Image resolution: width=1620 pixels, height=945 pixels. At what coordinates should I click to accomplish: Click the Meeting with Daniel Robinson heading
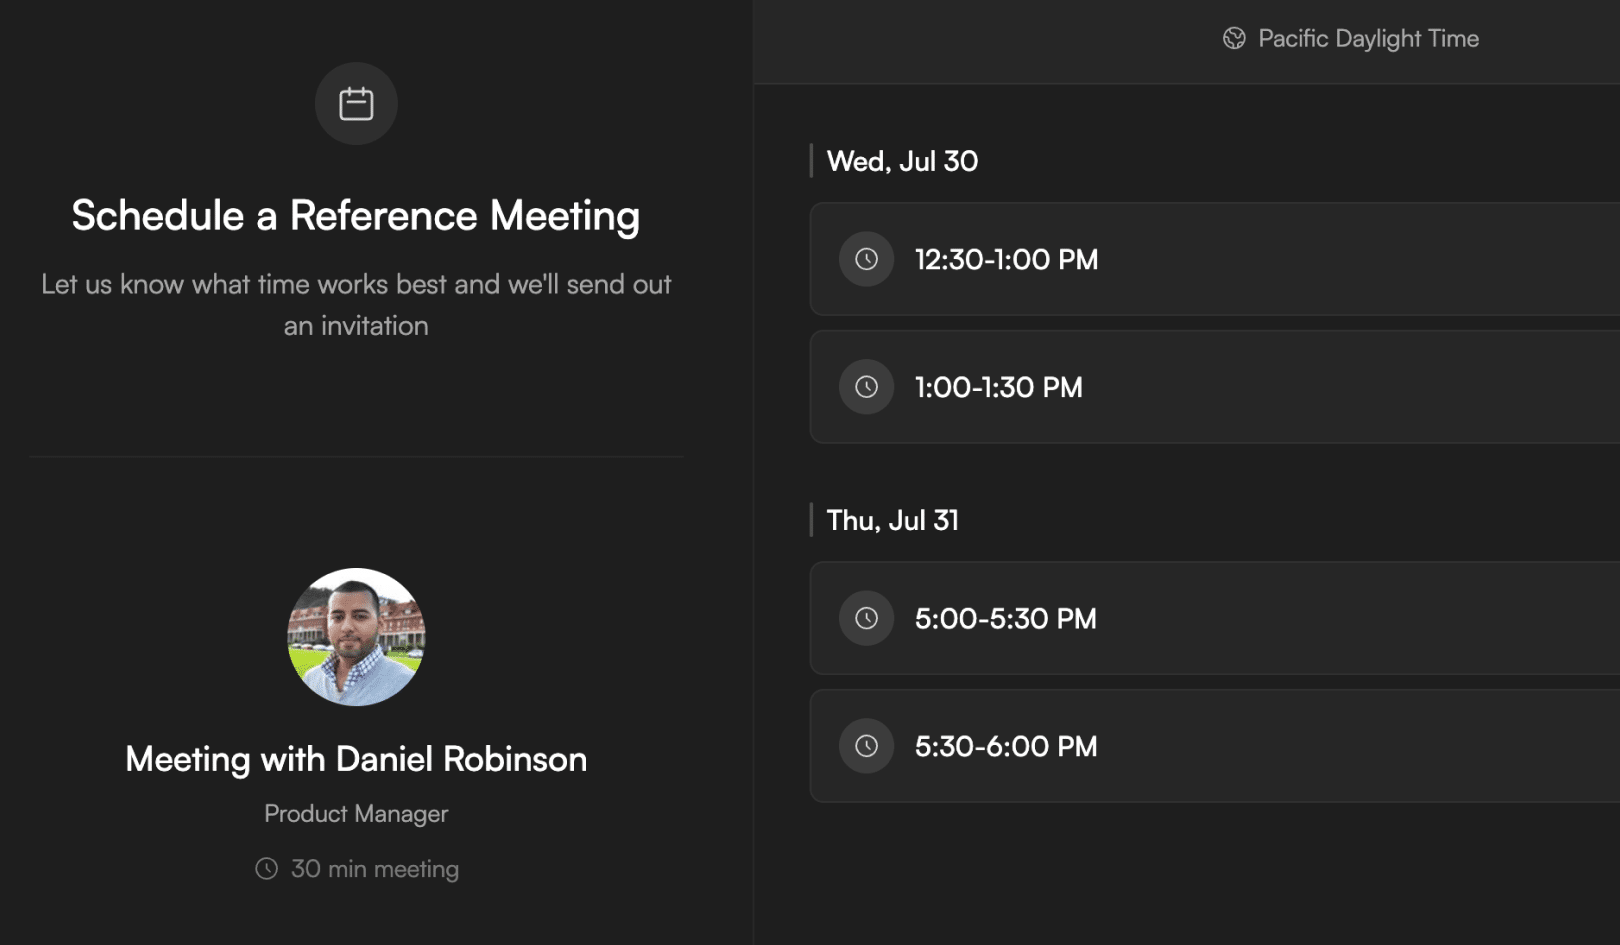click(356, 759)
